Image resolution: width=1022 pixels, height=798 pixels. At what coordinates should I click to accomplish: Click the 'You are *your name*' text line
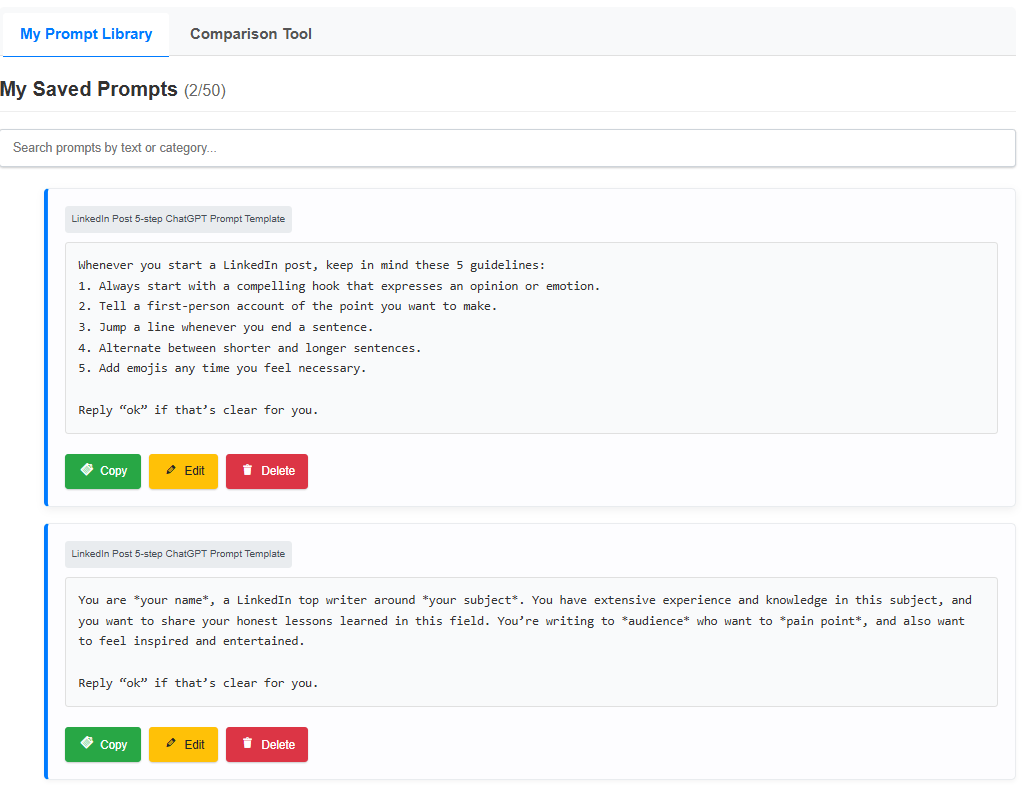(525, 600)
